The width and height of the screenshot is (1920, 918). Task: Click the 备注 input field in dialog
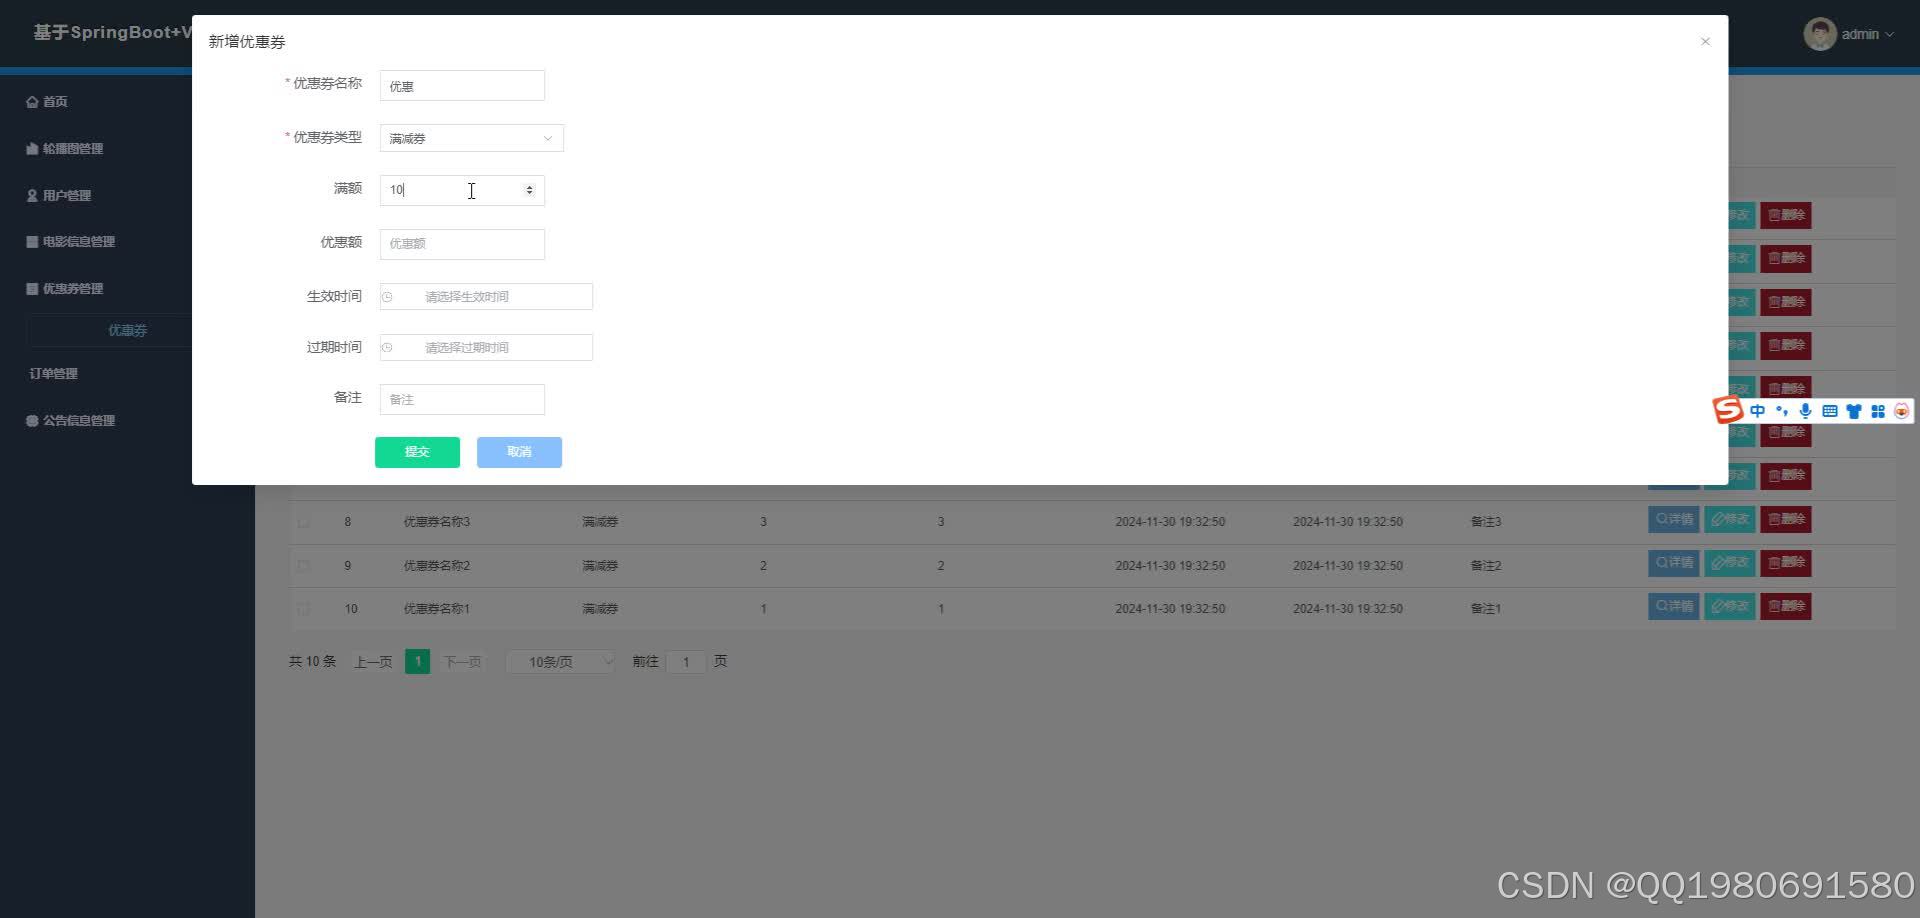[x=462, y=399]
